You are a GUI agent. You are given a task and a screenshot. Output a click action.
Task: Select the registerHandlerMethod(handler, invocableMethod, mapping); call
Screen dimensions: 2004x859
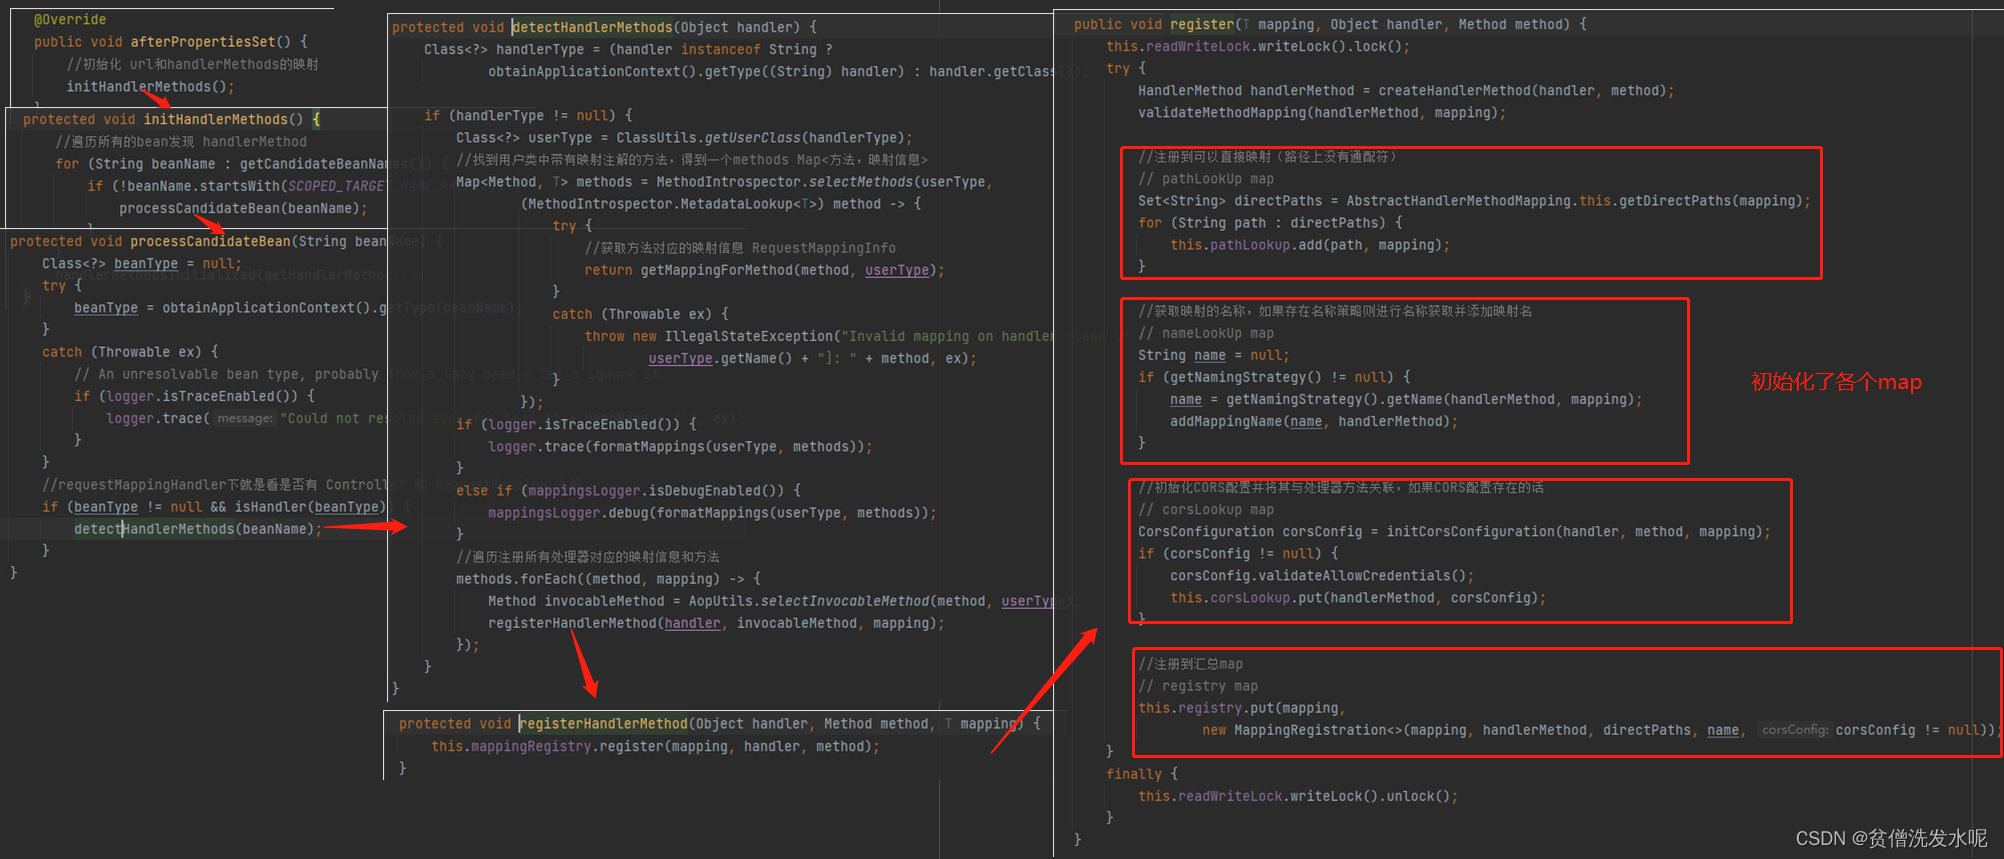[716, 623]
